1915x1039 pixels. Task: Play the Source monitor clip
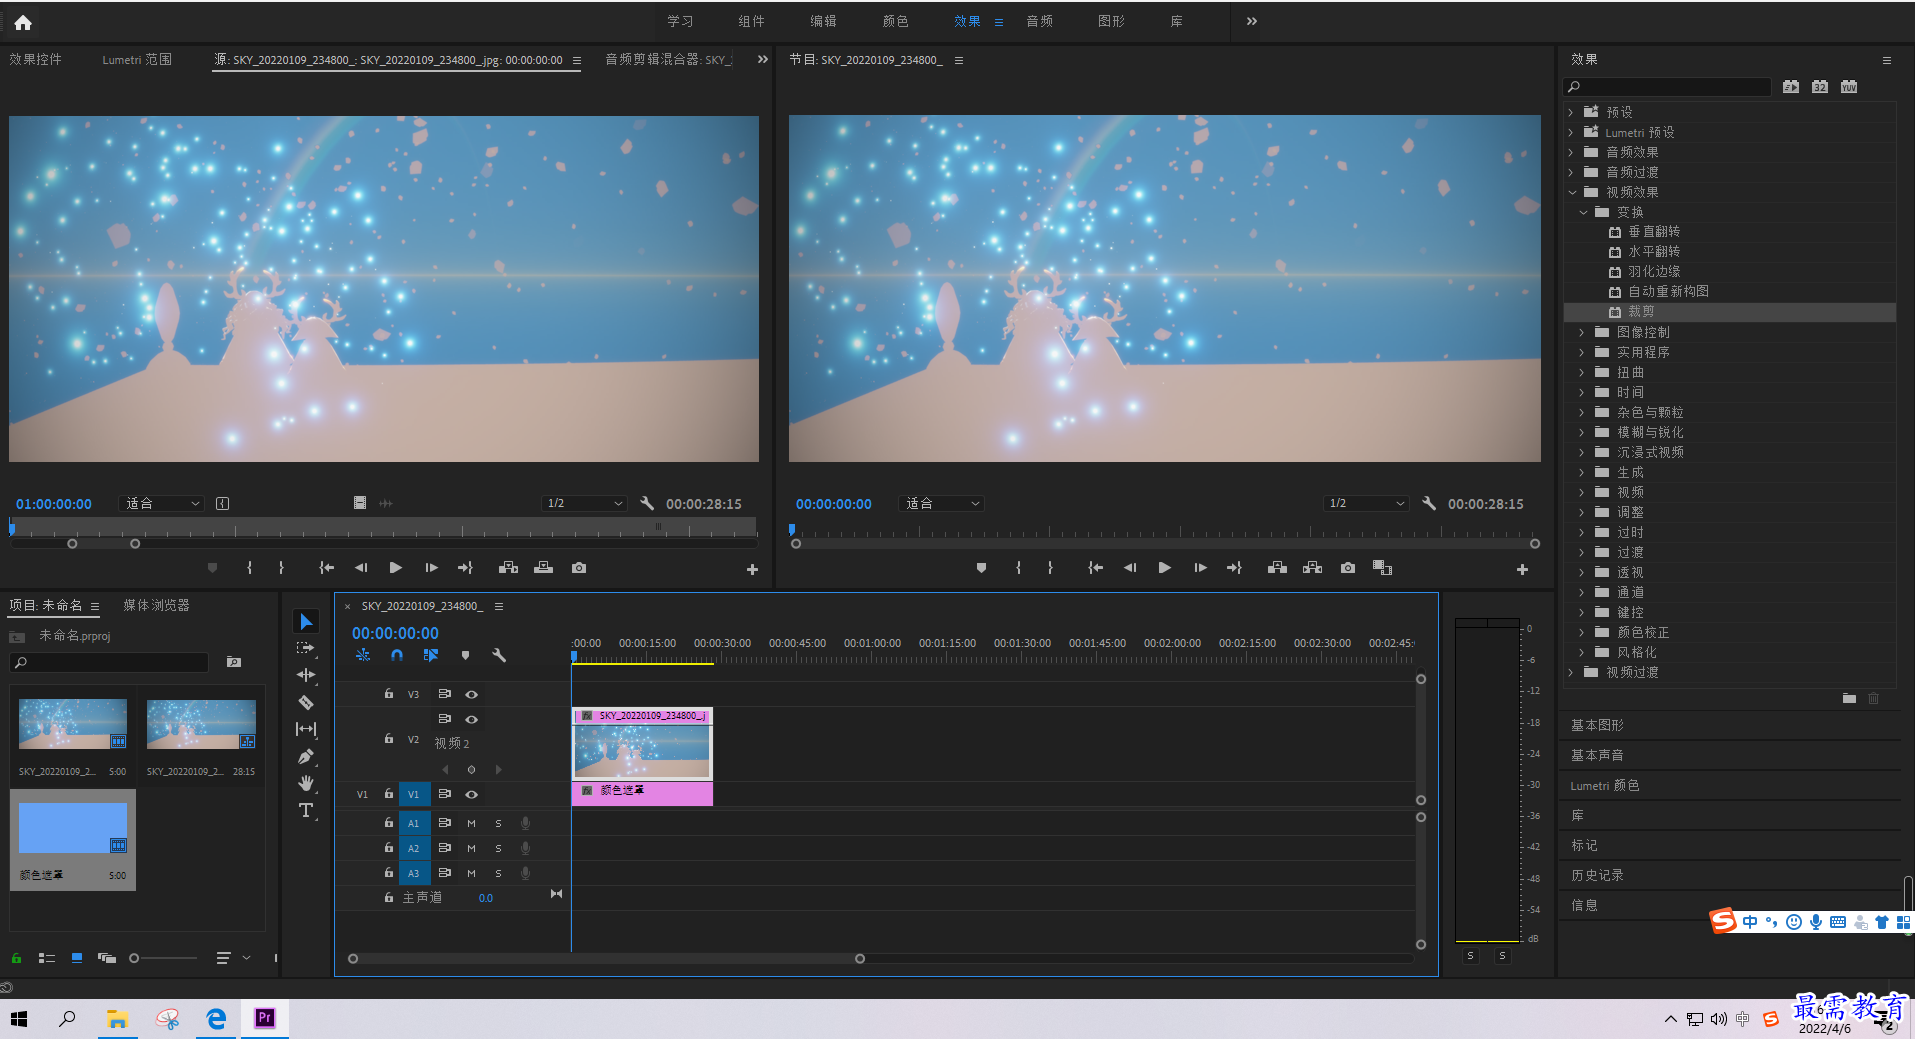(396, 568)
